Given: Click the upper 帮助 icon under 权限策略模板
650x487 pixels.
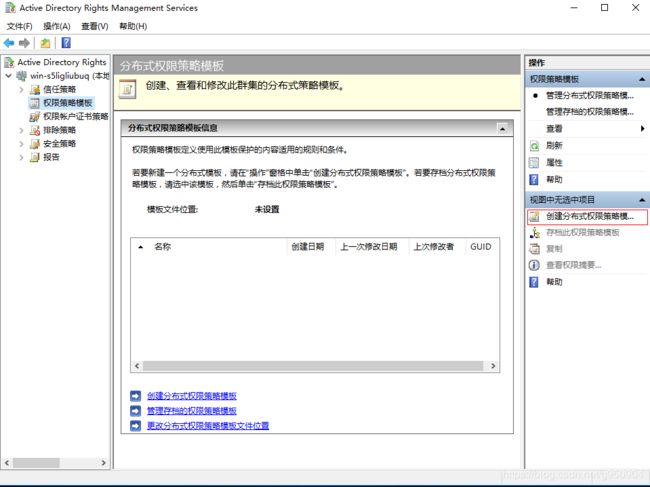Looking at the screenshot, I should pyautogui.click(x=534, y=179).
